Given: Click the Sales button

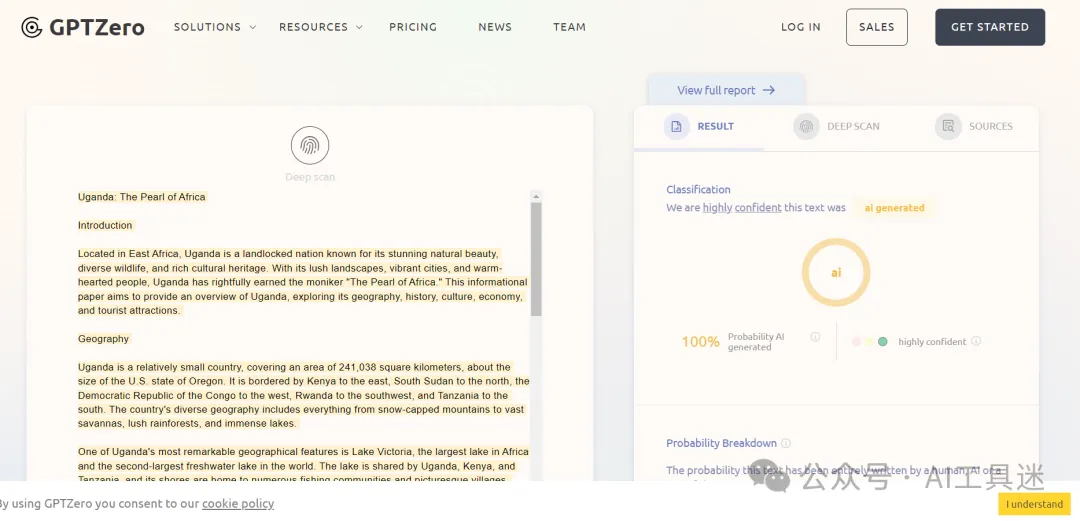Looking at the screenshot, I should [x=876, y=27].
